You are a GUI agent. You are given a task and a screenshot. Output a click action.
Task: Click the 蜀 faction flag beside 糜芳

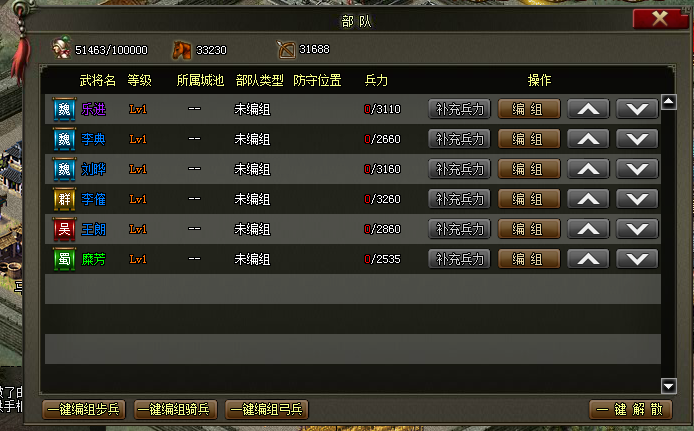[65, 259]
